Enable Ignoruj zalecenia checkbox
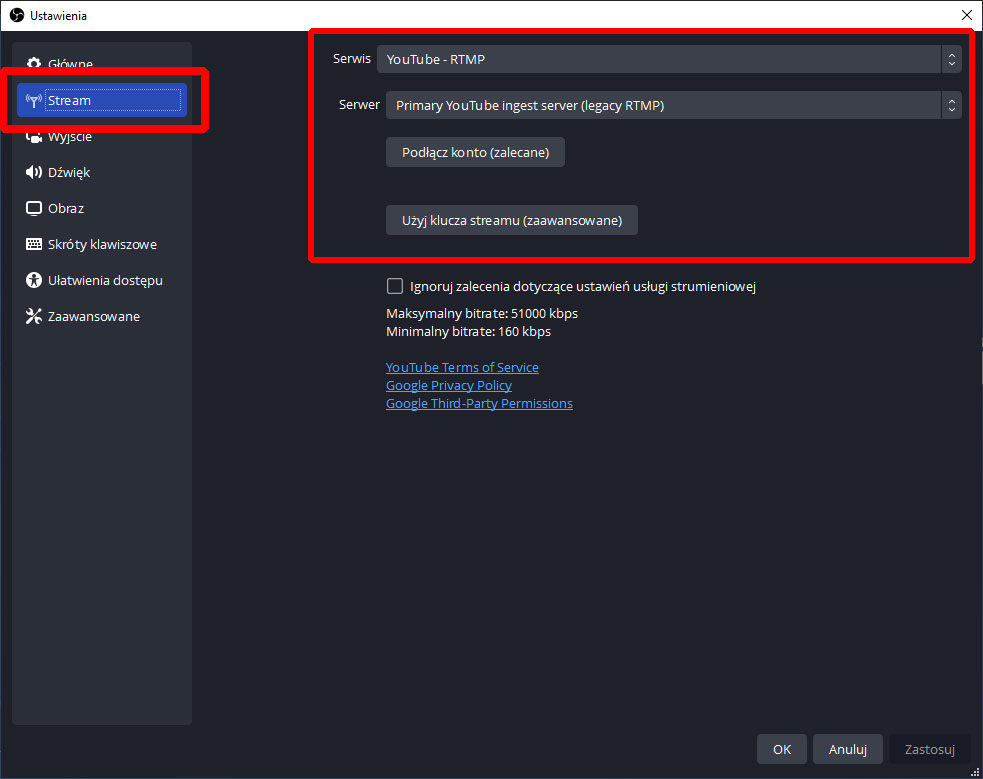Viewport: 983px width, 779px height. [395, 287]
